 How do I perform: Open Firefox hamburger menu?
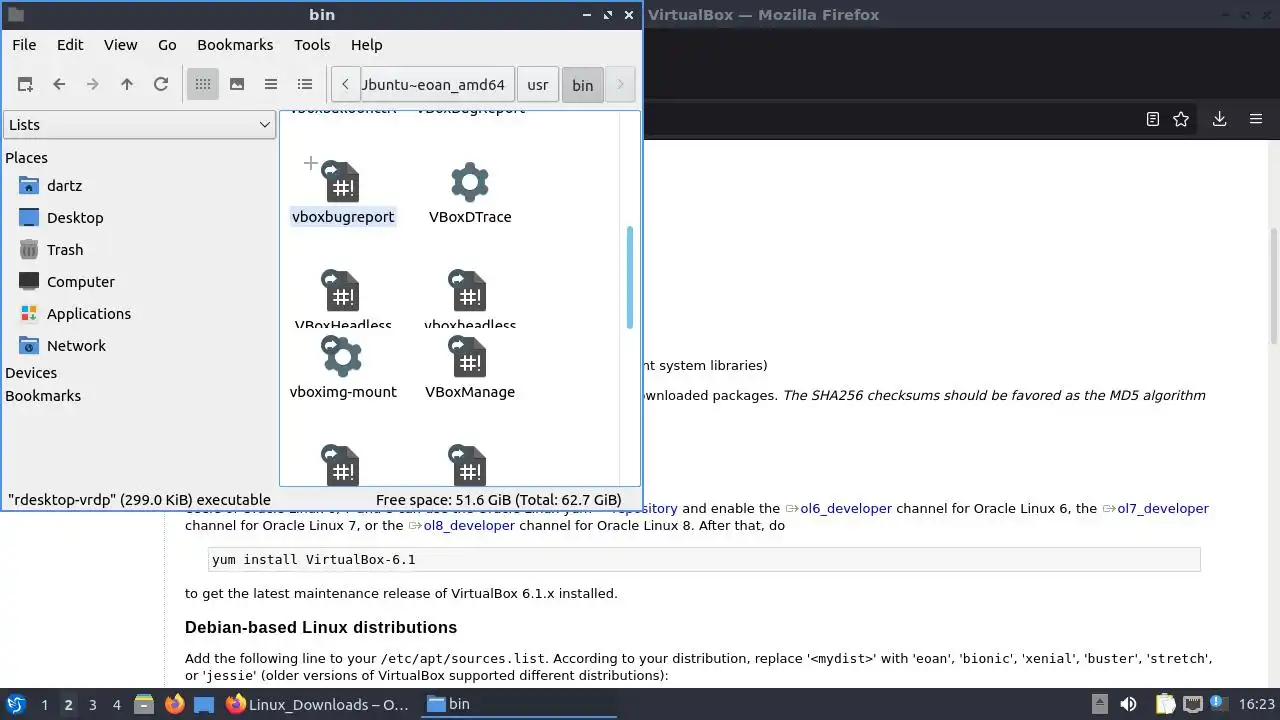[1256, 119]
